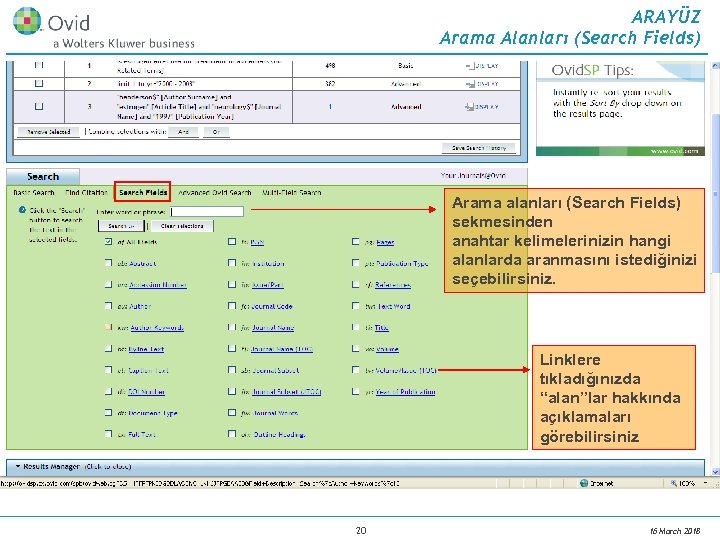Open the Volume field link

click(387, 349)
